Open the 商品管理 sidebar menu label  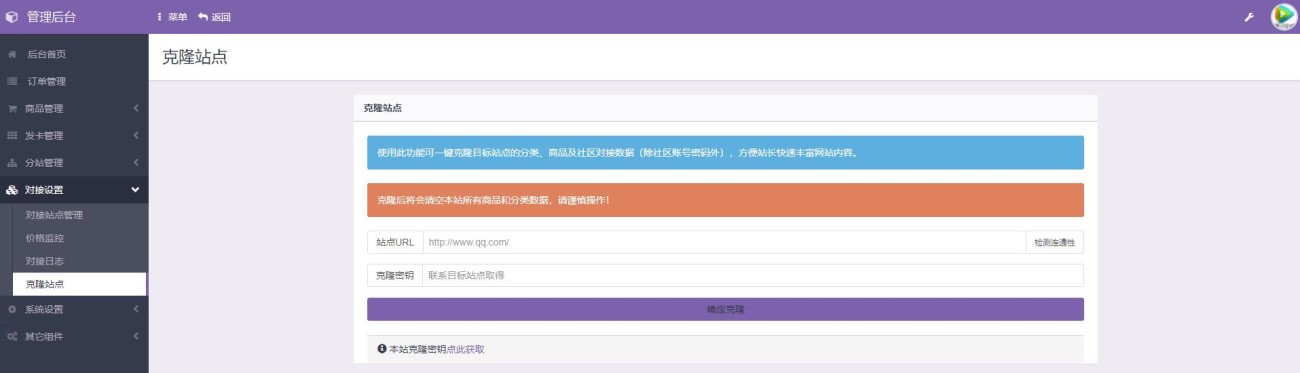pos(44,108)
